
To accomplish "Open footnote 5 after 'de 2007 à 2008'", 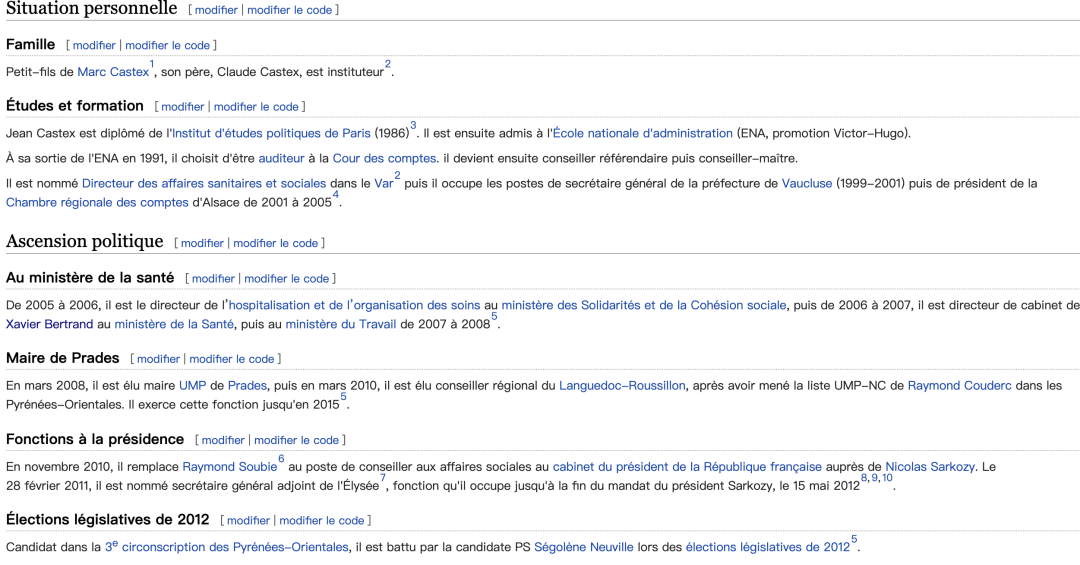I will tap(494, 317).
